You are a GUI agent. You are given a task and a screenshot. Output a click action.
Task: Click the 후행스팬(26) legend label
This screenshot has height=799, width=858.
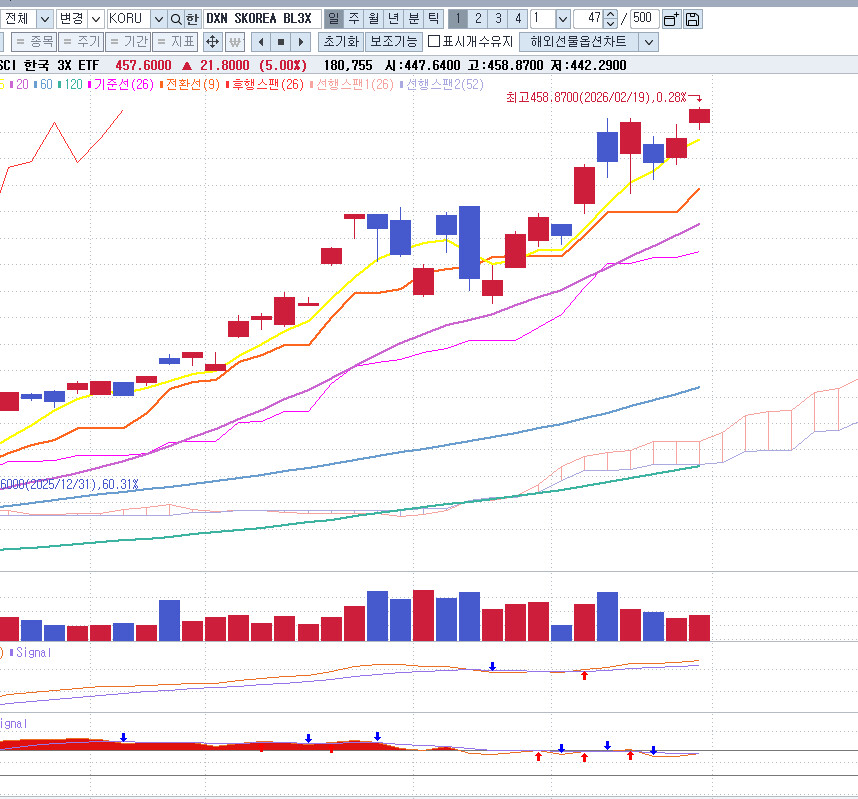[x=268, y=84]
